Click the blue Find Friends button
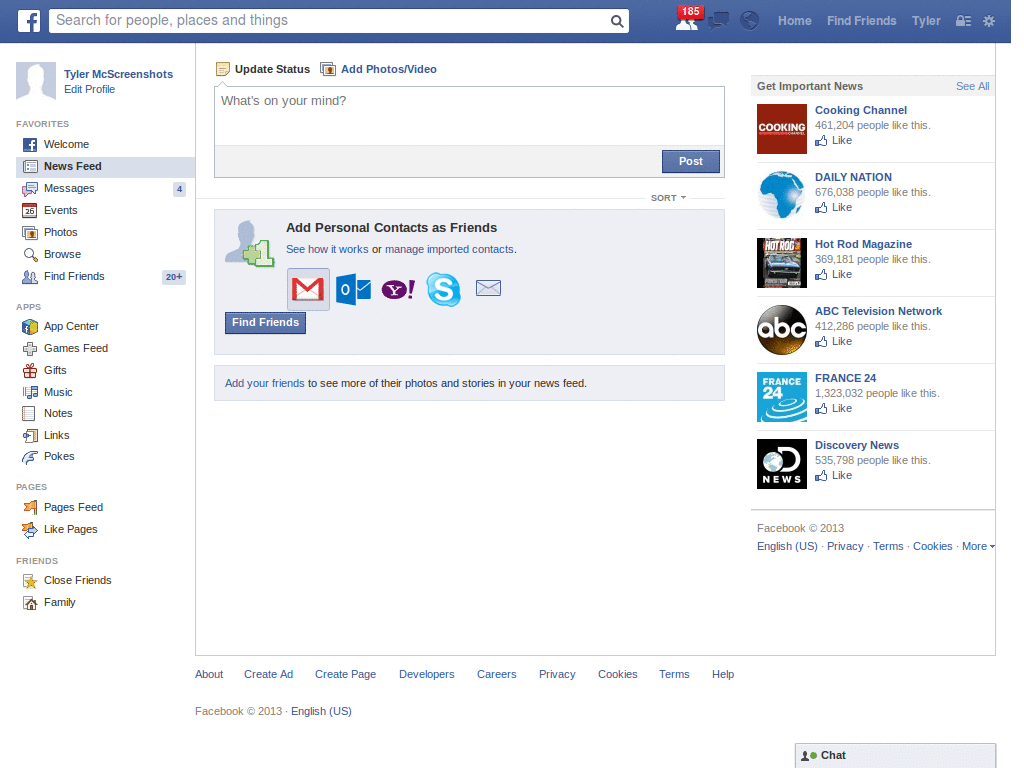 click(x=265, y=323)
